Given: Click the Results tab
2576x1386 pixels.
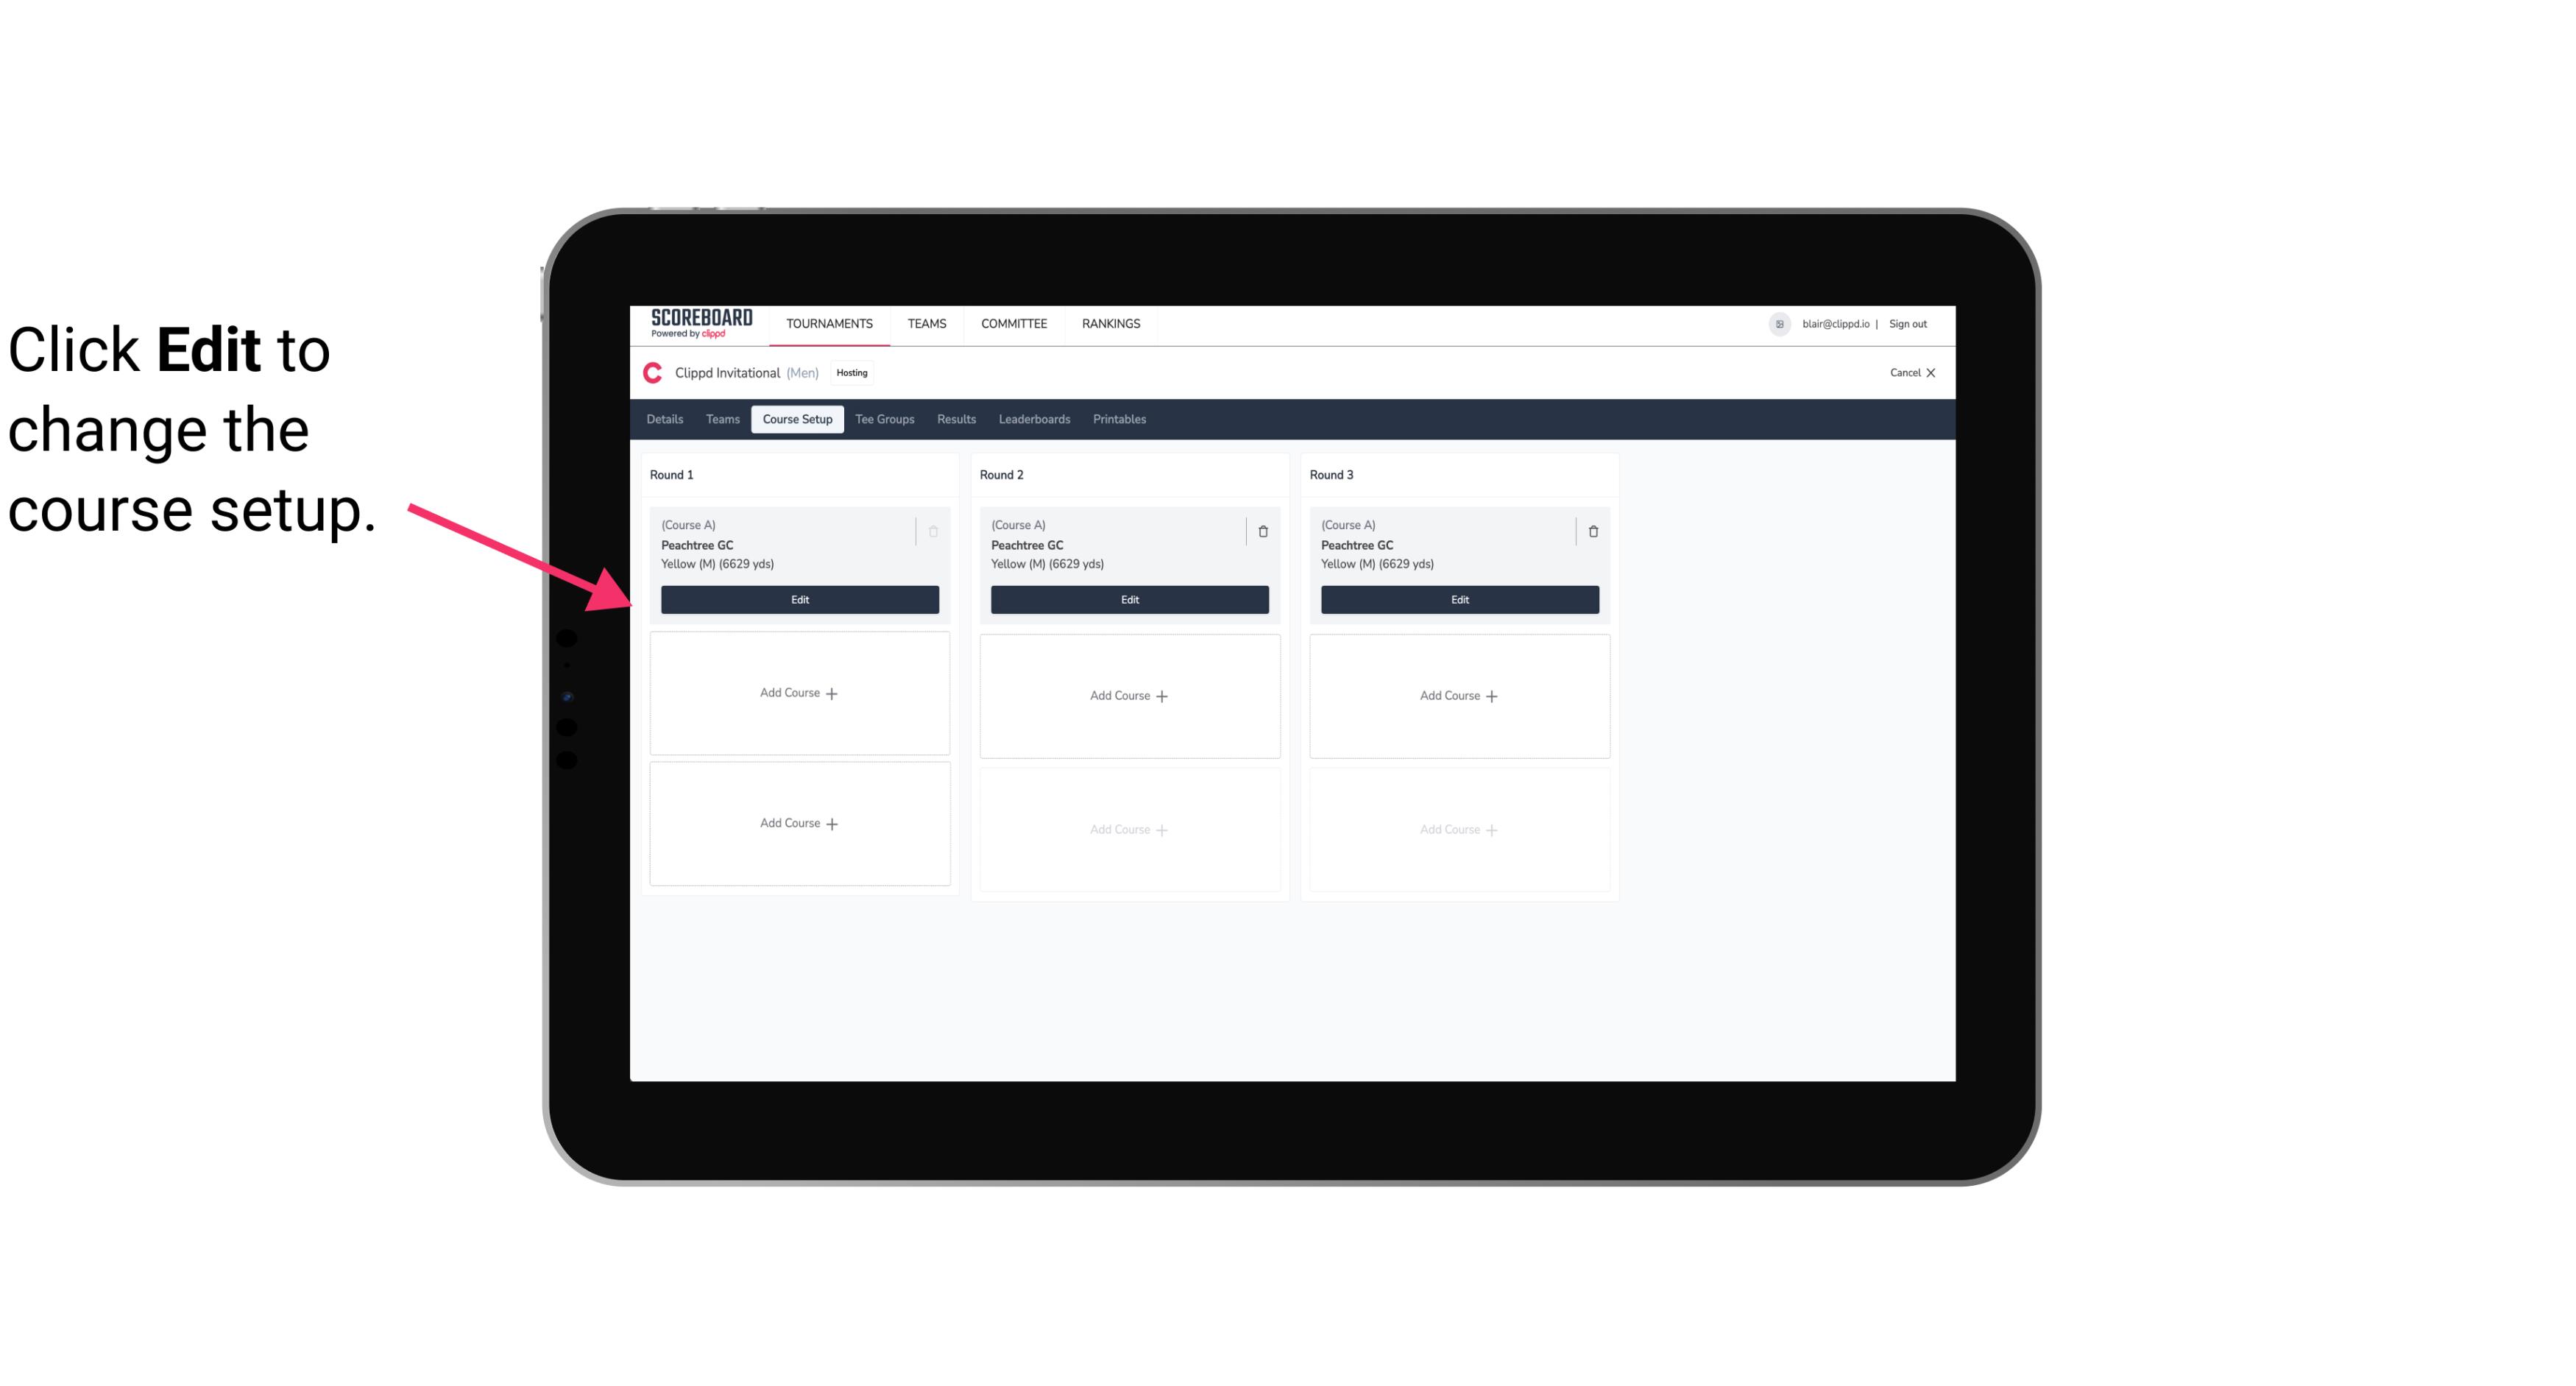Looking at the screenshot, I should (957, 418).
